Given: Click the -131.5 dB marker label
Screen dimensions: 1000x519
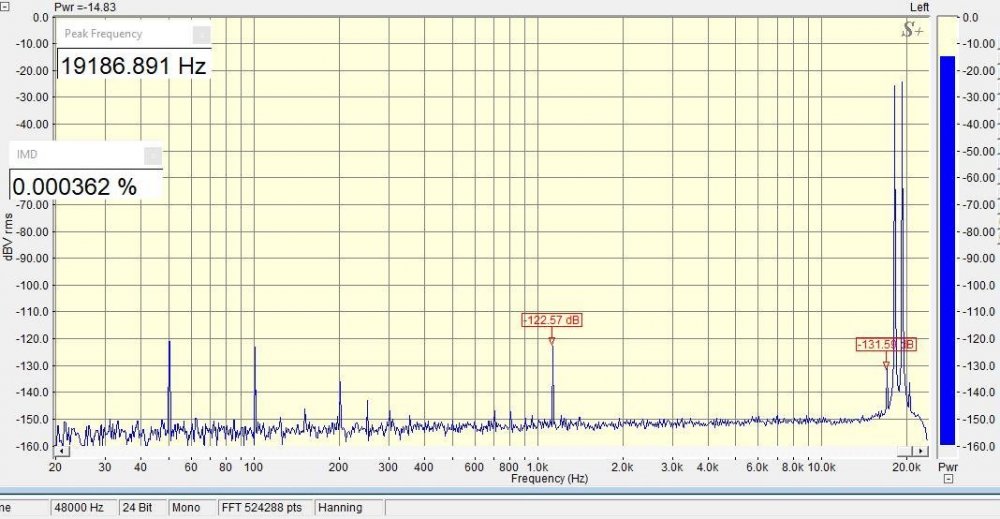Looking at the screenshot, I should 885,344.
